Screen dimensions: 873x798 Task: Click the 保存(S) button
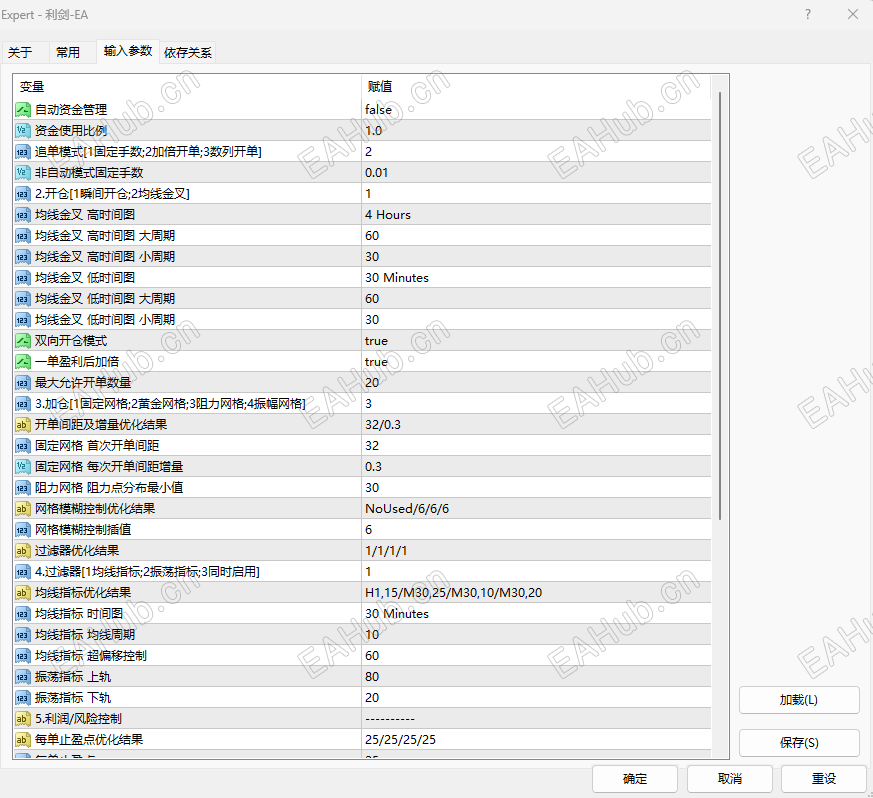pyautogui.click(x=799, y=743)
